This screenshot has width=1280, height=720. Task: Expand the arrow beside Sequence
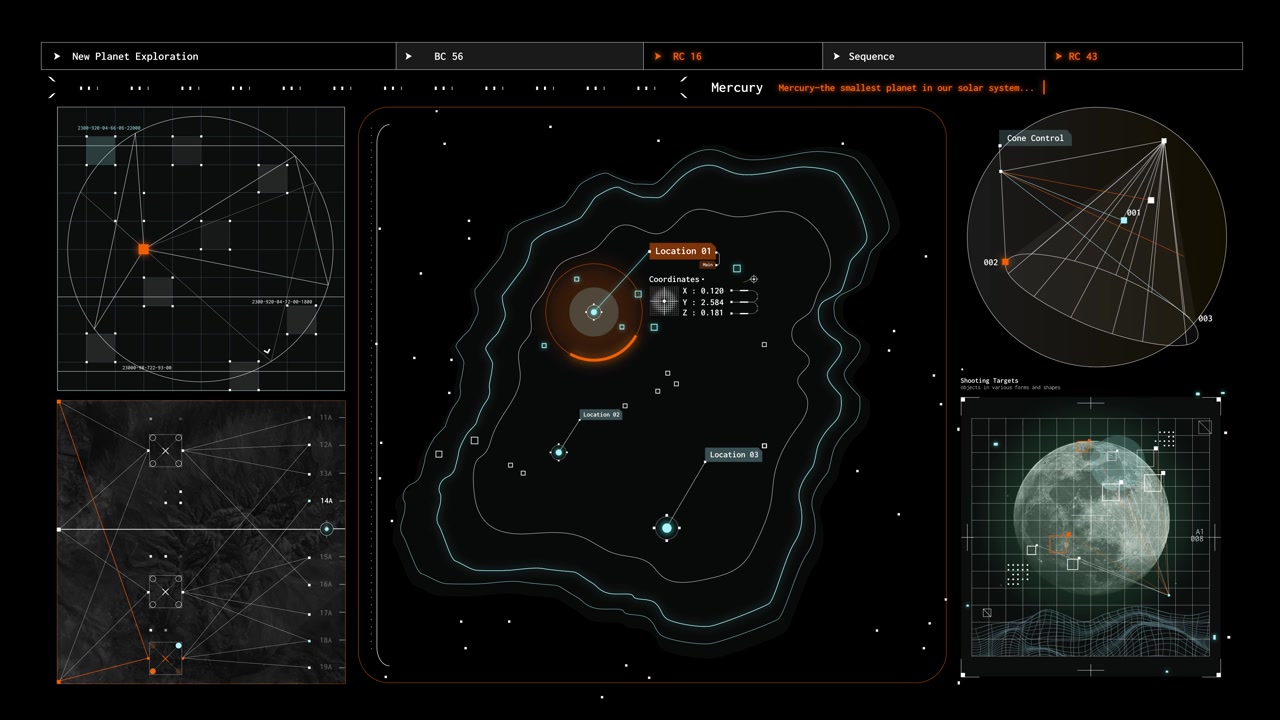(837, 56)
